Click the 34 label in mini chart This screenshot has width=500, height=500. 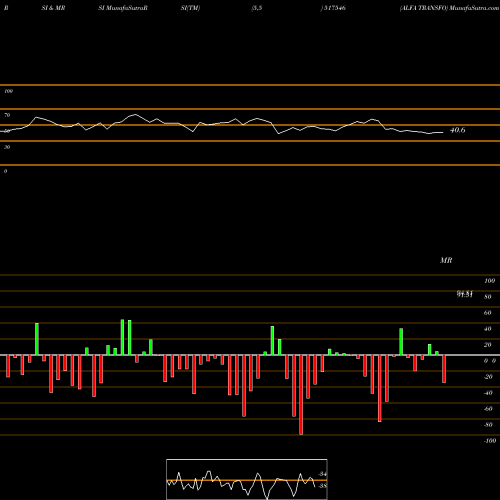click(322, 474)
